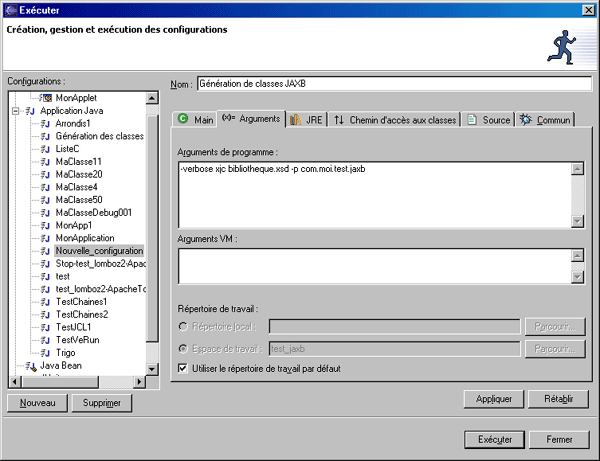Click the Nom text field
The image size is (600, 461).
point(394,84)
